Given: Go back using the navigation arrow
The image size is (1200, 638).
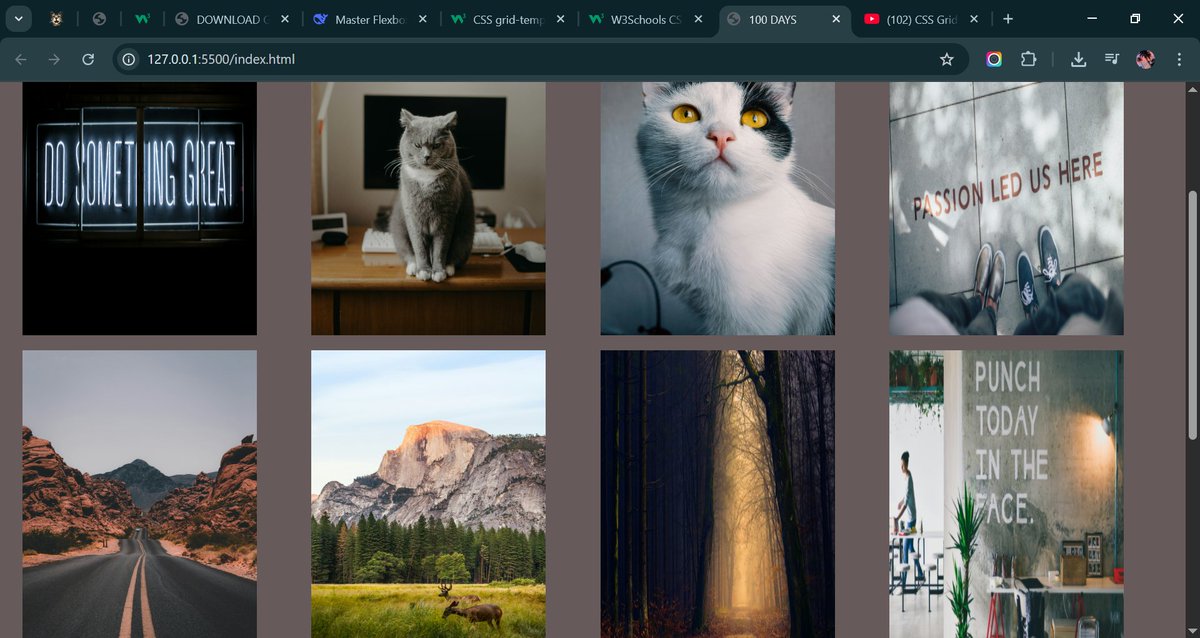Looking at the screenshot, I should (22, 59).
